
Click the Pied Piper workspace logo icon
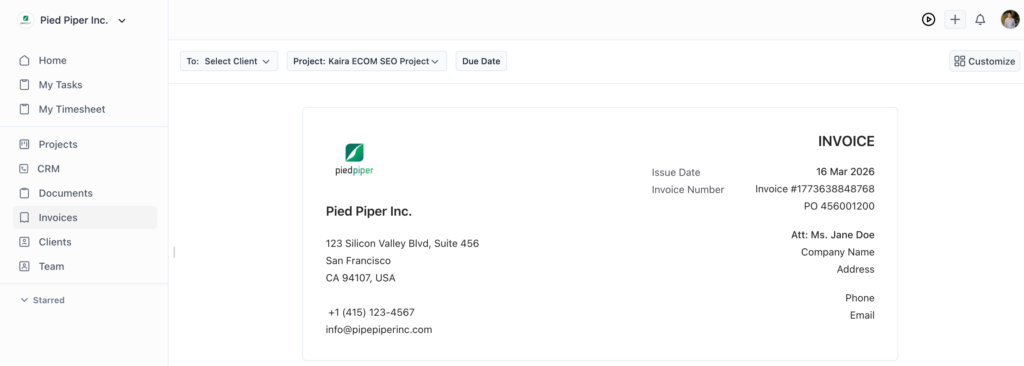(25, 20)
